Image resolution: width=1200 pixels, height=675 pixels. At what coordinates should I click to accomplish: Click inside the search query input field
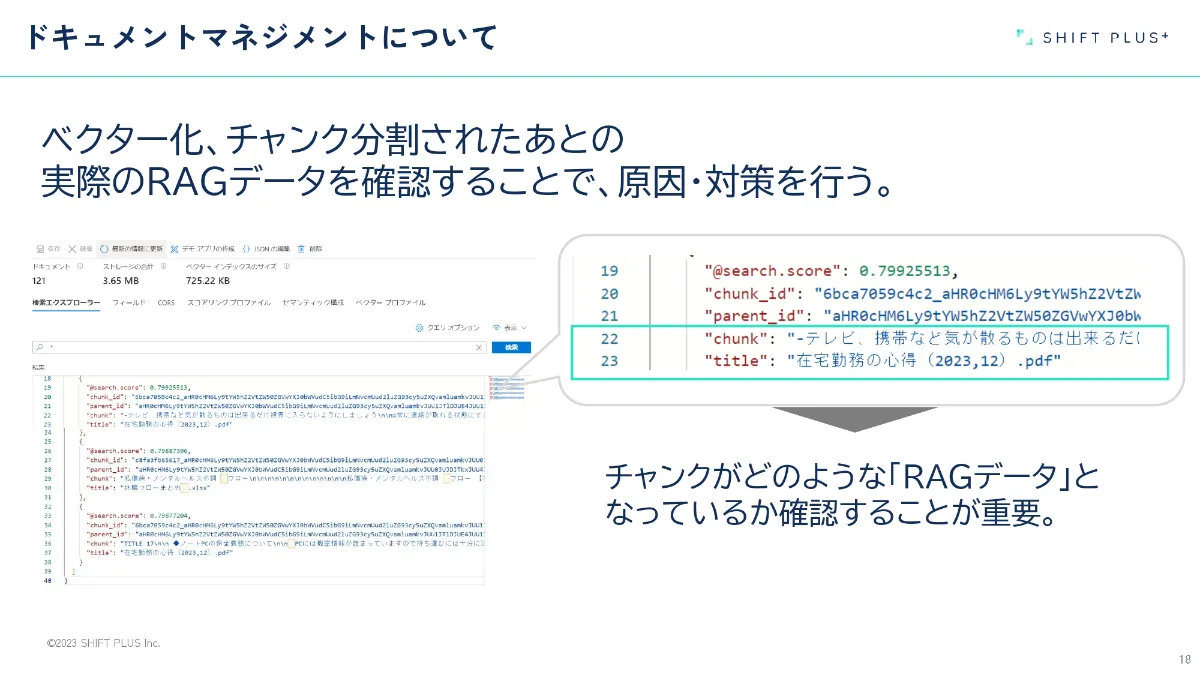pyautogui.click(x=258, y=347)
